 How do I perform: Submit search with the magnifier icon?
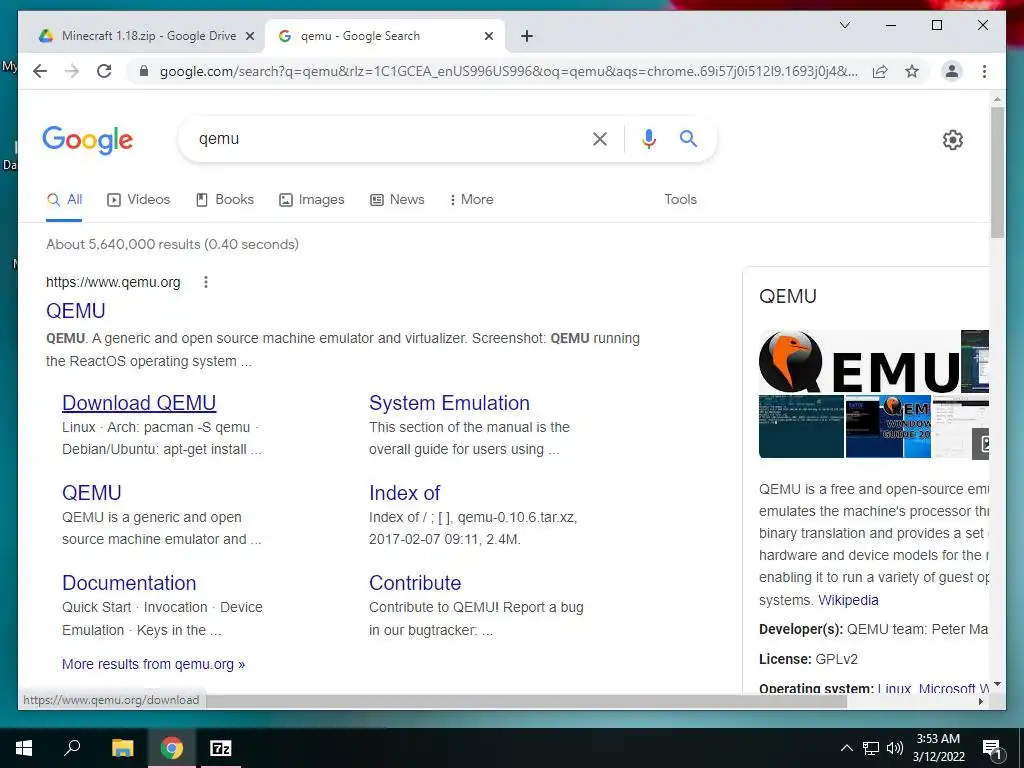(x=688, y=138)
